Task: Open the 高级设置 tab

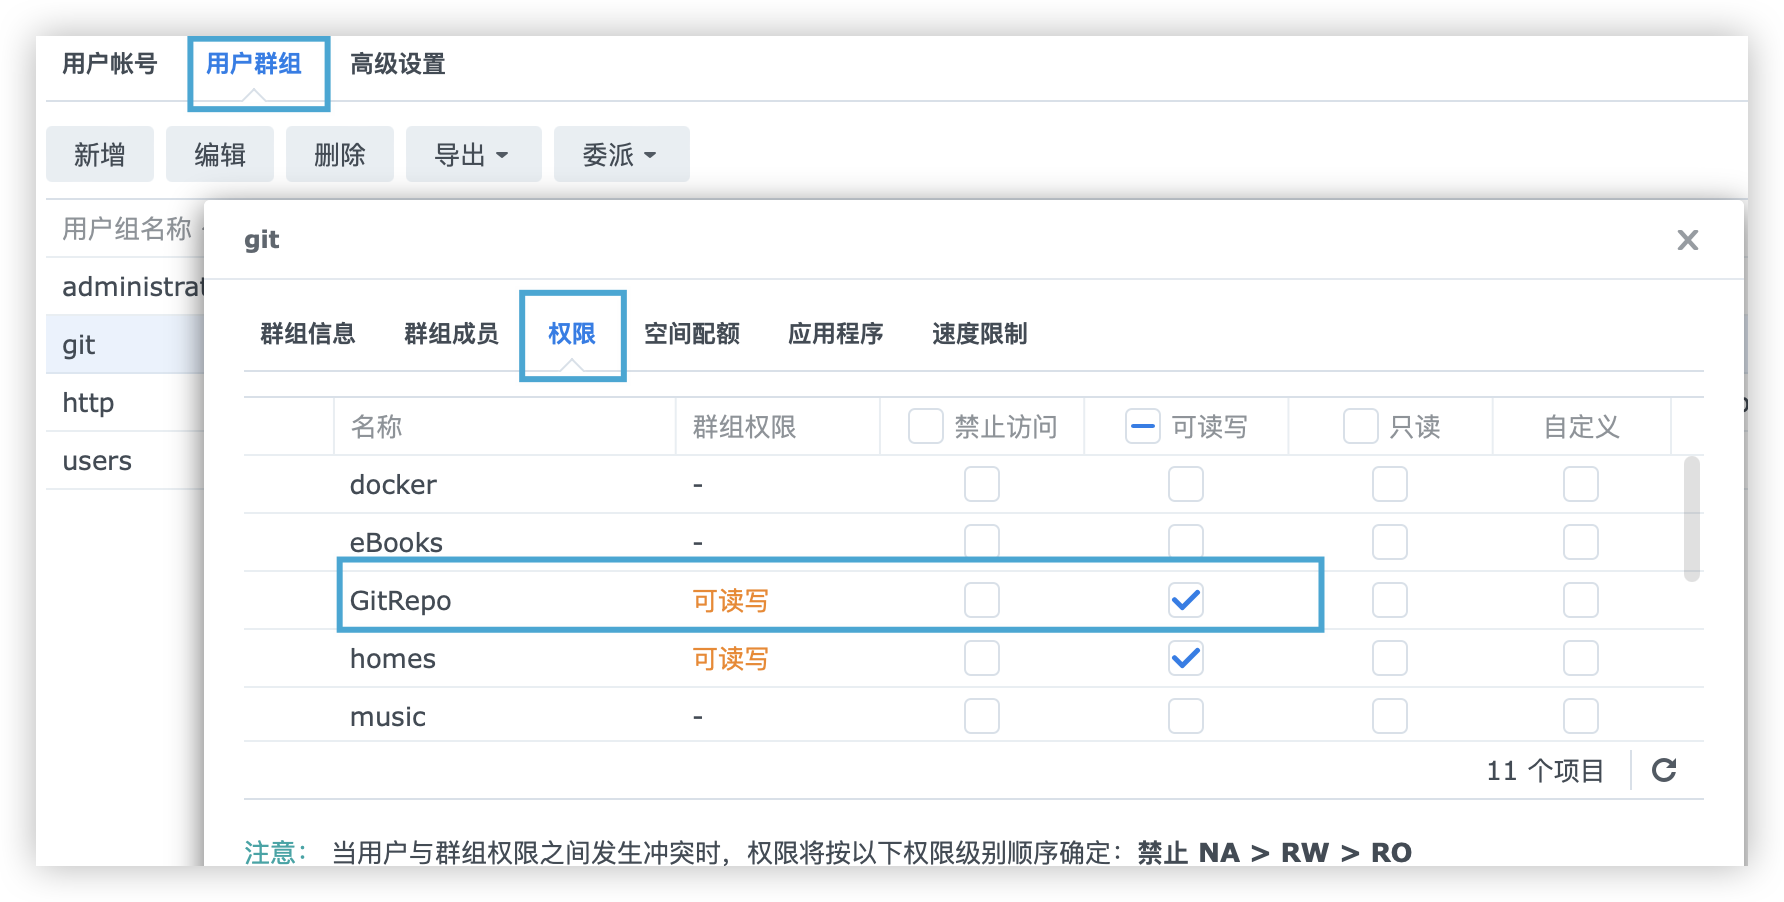Action: coord(397,64)
